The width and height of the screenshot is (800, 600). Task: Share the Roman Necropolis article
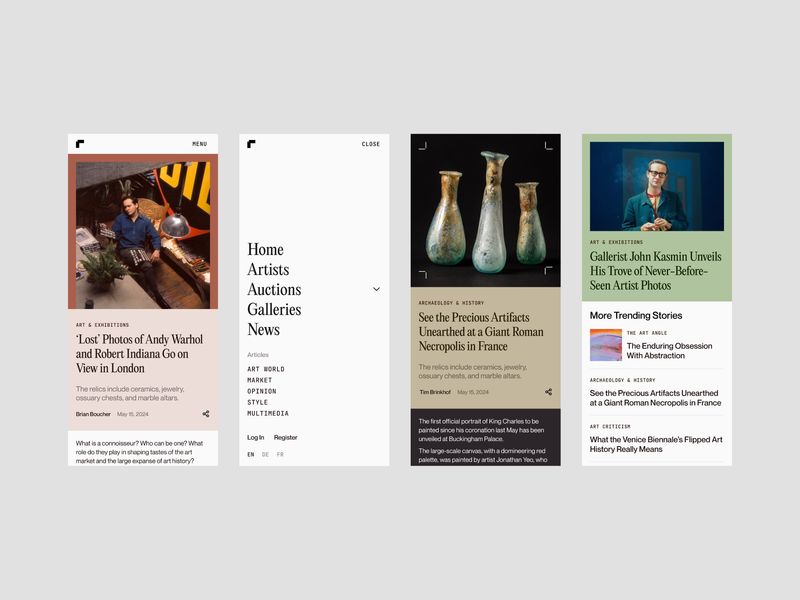pos(548,392)
